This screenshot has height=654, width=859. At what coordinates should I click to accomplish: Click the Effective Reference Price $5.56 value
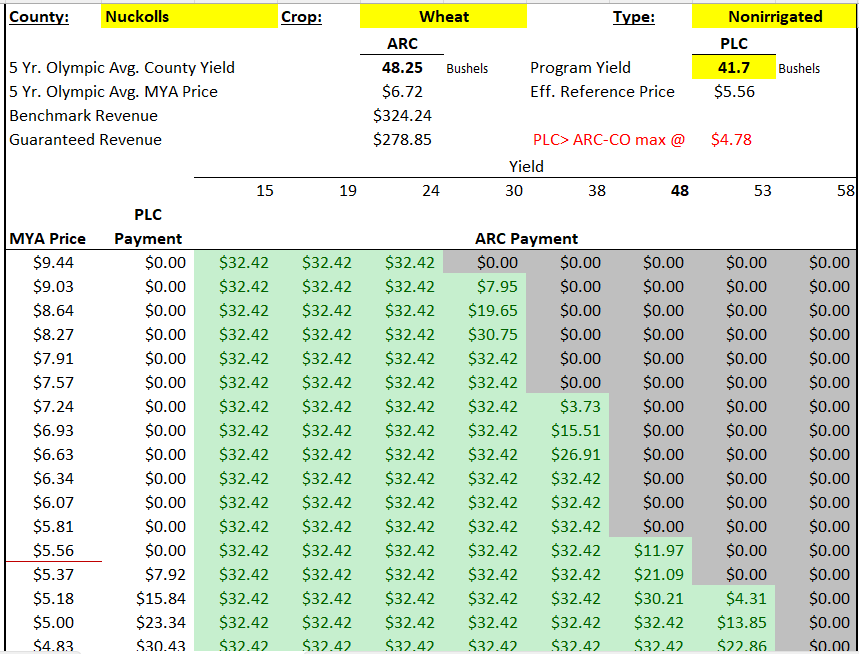(x=734, y=92)
